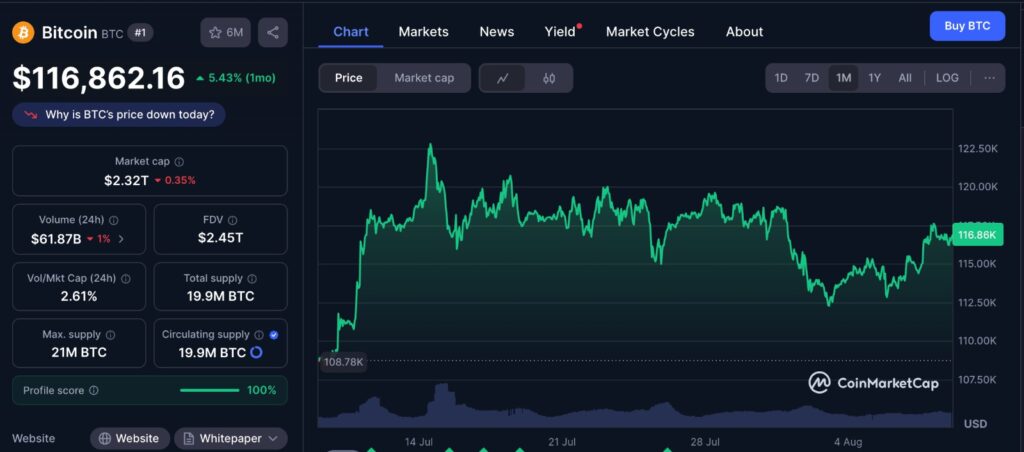The width and height of the screenshot is (1024, 452).
Task: Set chart range to 1Y
Action: (x=874, y=78)
